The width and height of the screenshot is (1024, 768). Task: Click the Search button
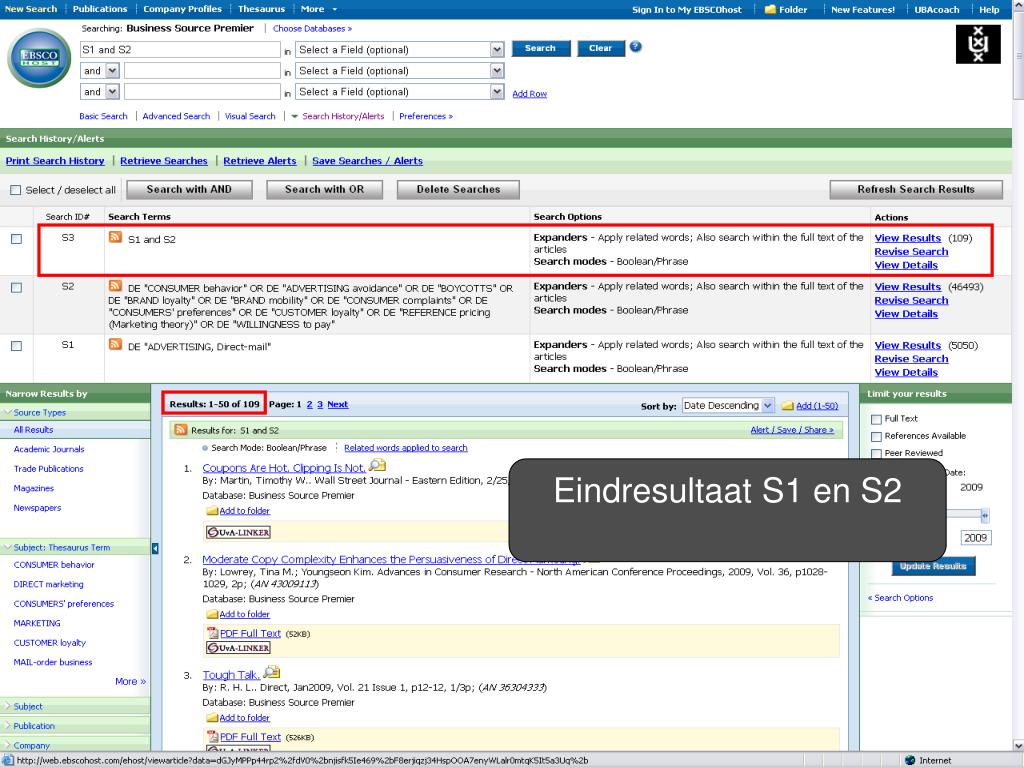point(540,48)
